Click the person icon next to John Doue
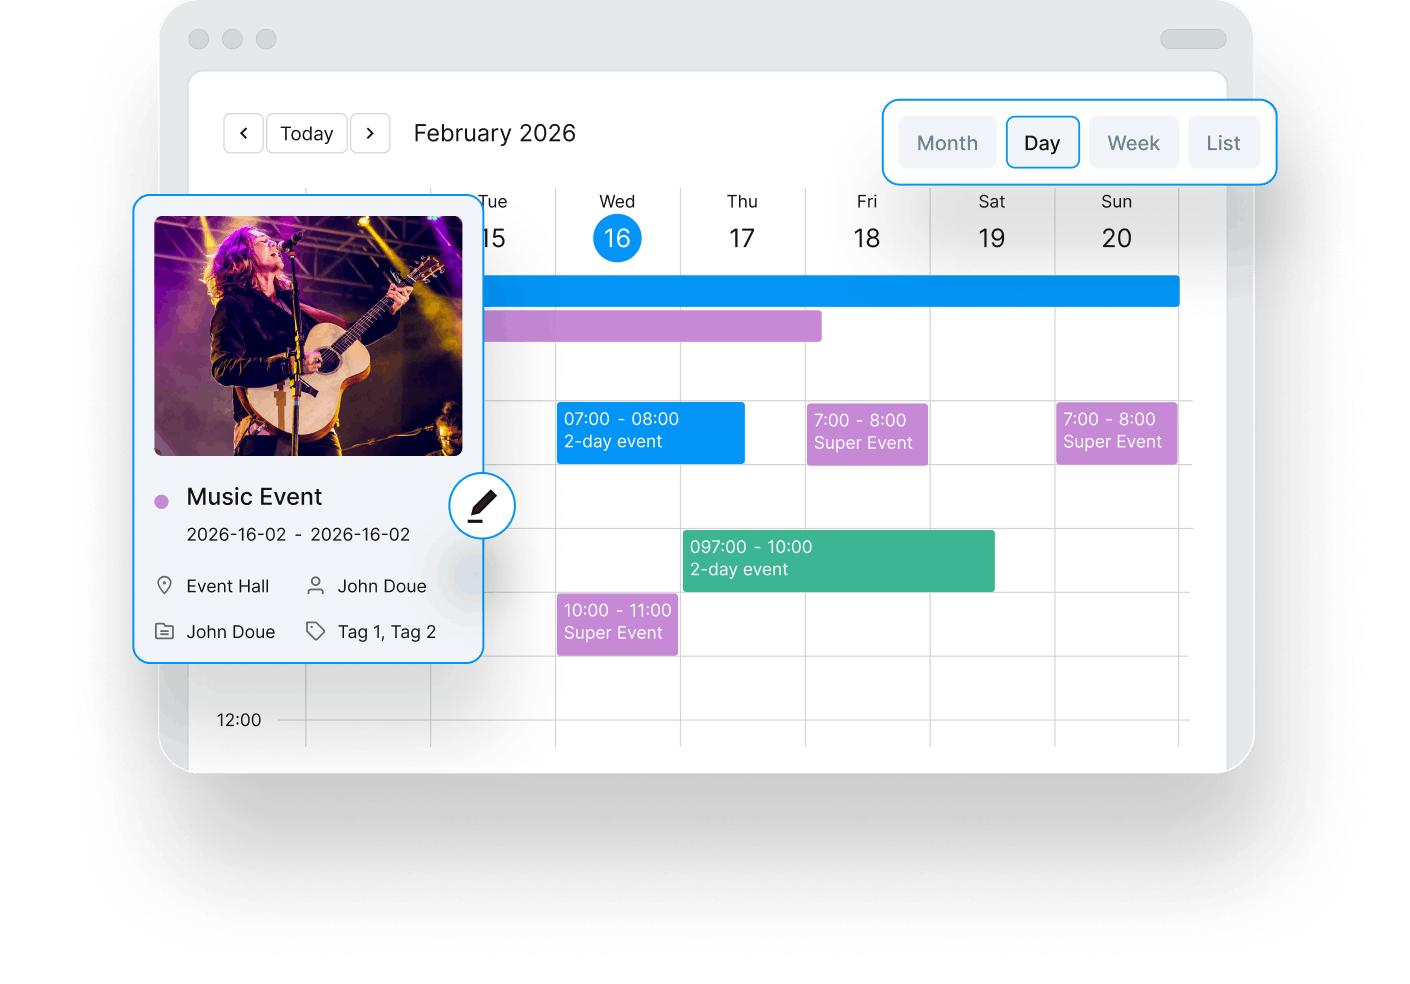The image size is (1410, 984). click(x=315, y=585)
